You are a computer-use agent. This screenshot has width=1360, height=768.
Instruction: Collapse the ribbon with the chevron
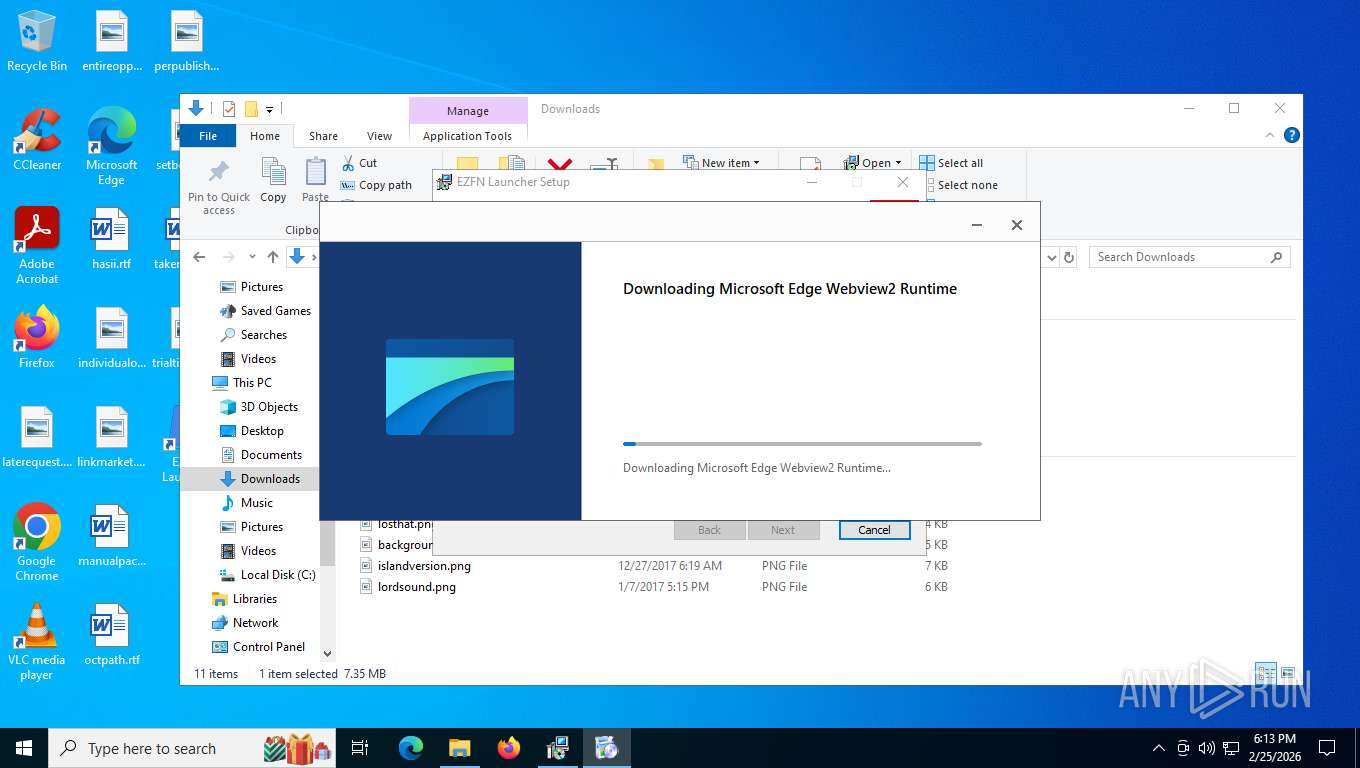(1271, 135)
